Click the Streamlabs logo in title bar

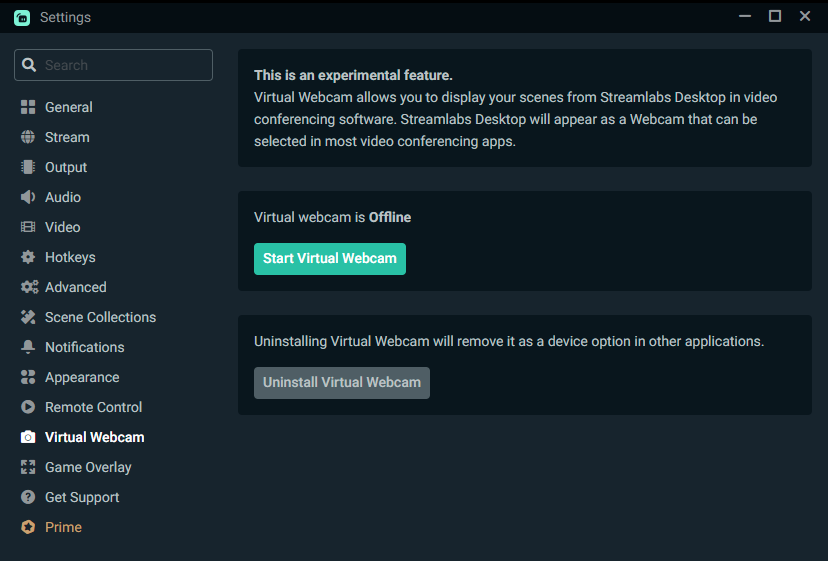[x=22, y=17]
